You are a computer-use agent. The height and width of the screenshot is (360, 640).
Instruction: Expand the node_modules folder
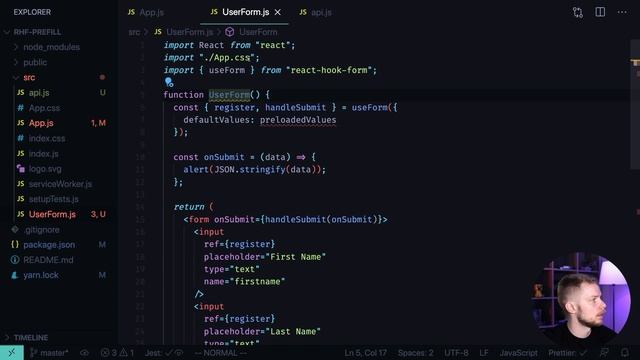click(51, 47)
